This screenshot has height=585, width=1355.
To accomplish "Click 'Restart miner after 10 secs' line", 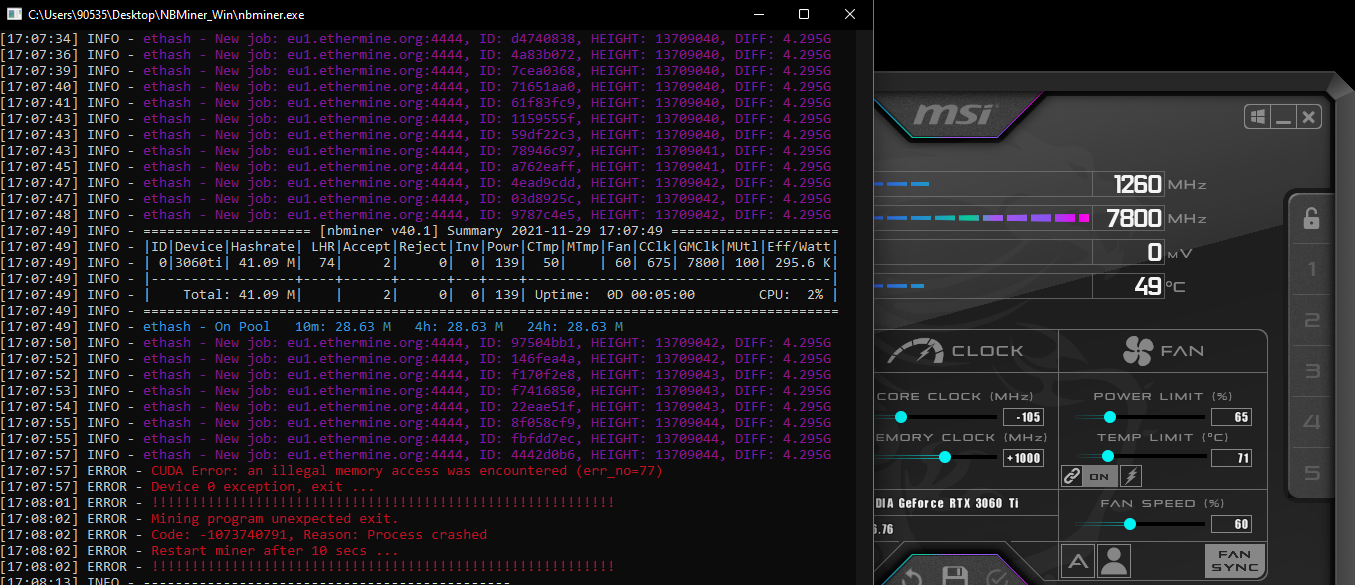I will tap(275, 551).
